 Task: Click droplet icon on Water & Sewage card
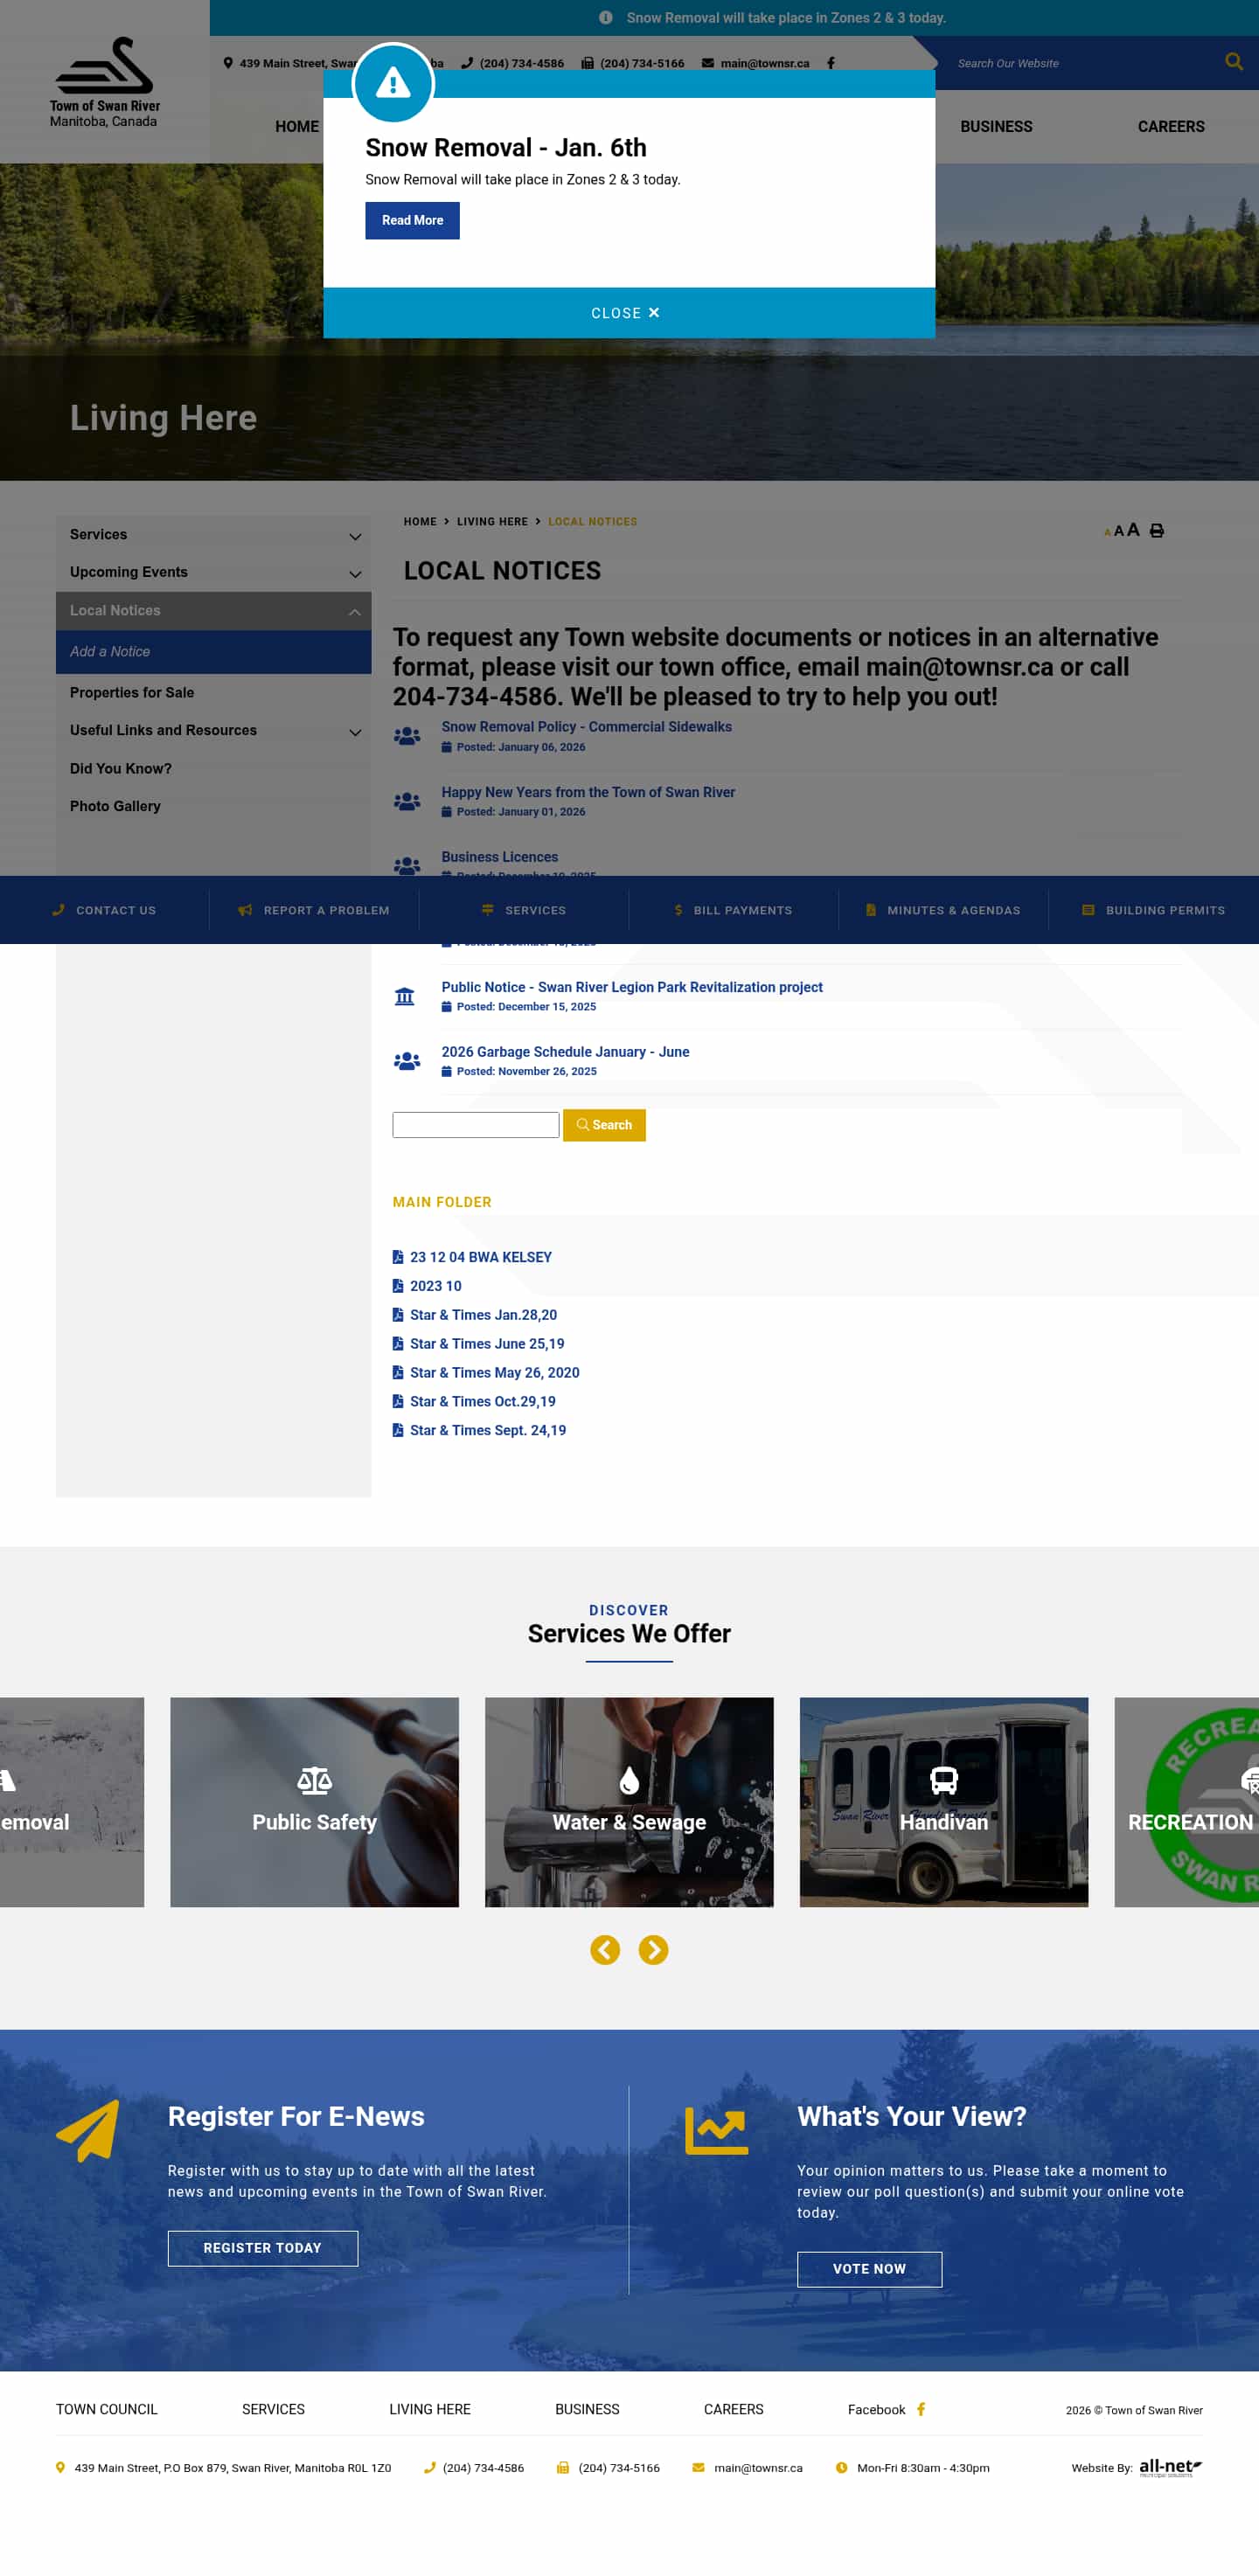click(x=629, y=1780)
